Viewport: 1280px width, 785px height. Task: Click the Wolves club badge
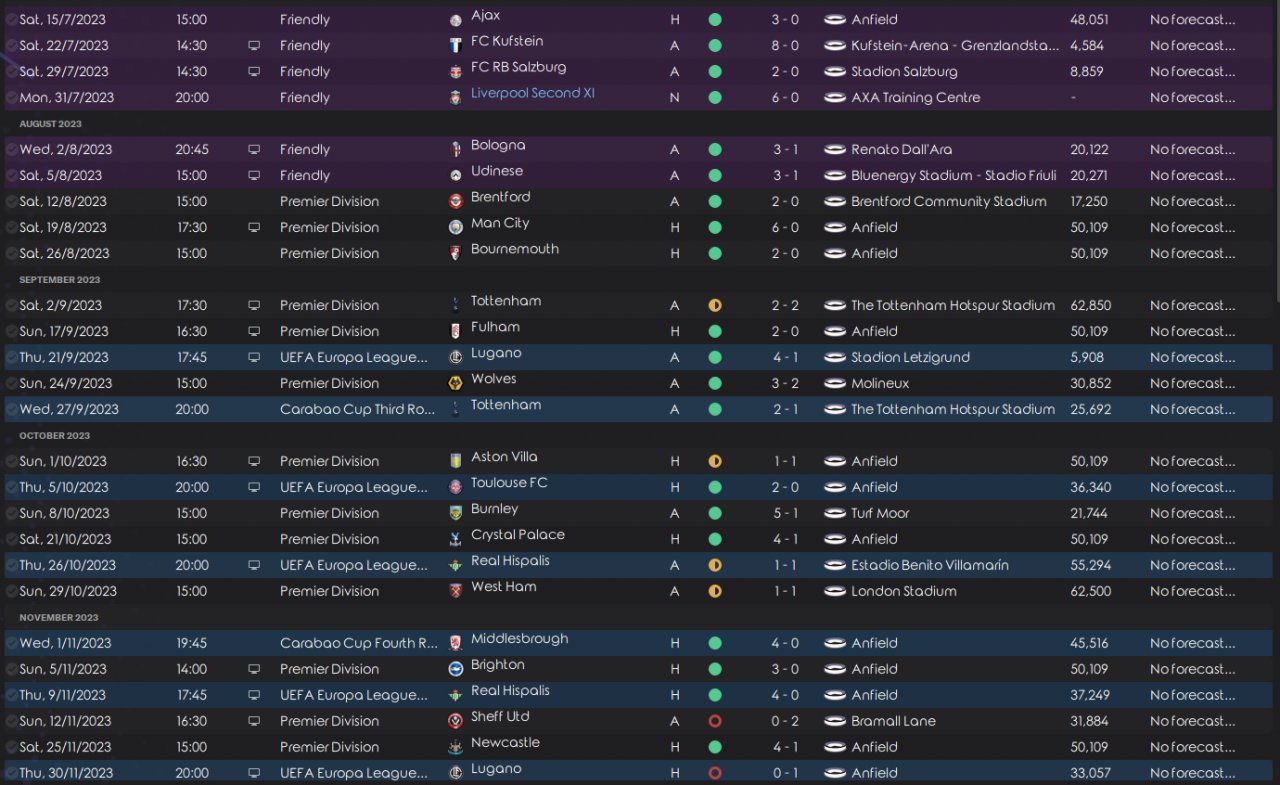pos(456,383)
